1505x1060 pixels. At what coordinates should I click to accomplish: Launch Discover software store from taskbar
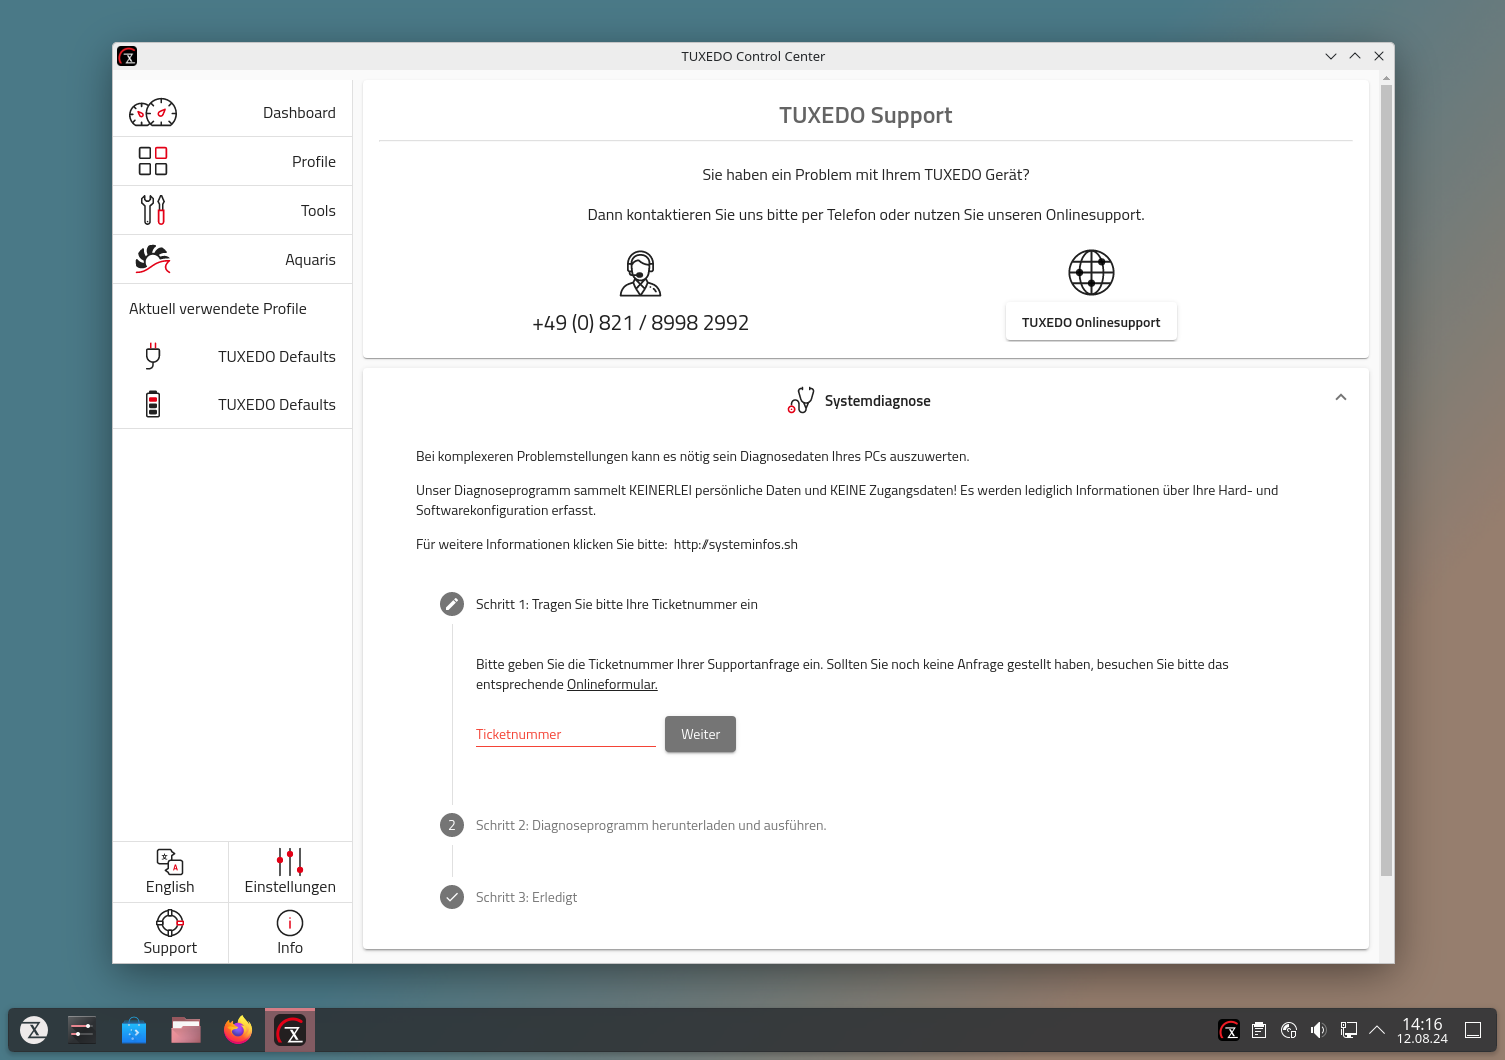(x=134, y=1030)
